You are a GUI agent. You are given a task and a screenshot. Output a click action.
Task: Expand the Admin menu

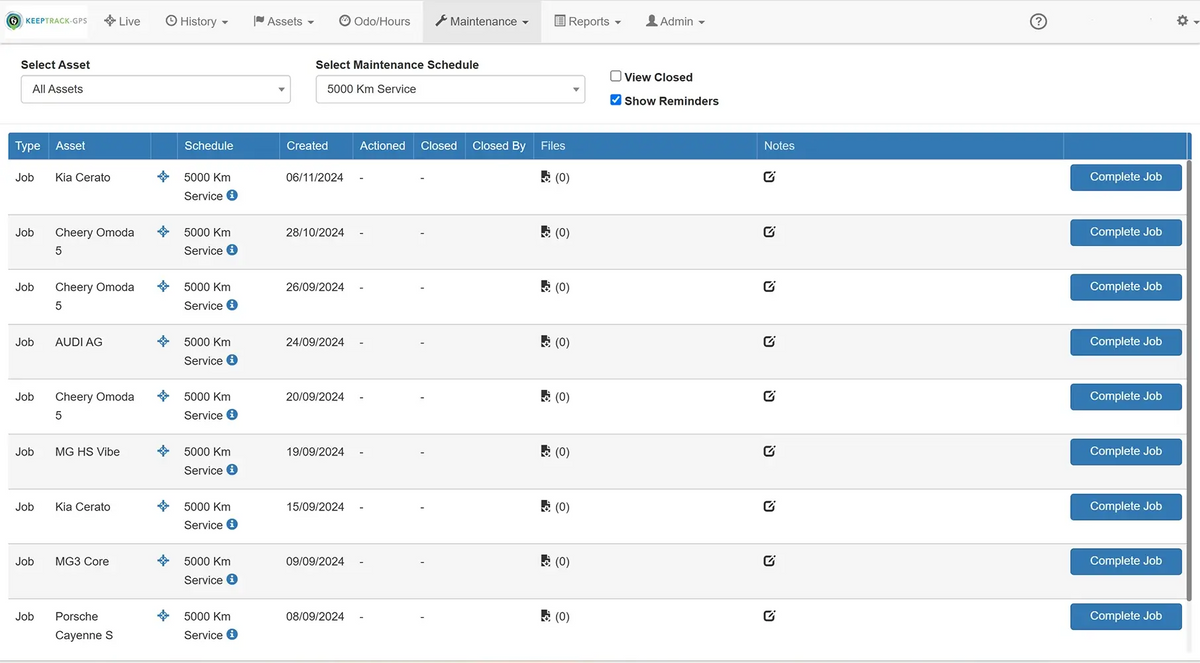click(675, 21)
